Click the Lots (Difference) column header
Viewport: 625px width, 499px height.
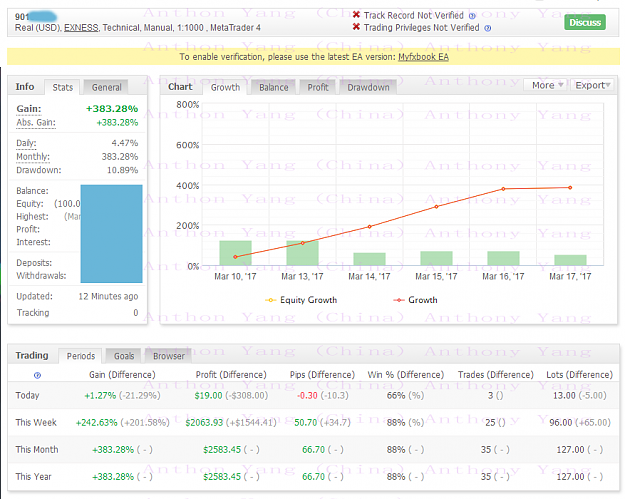point(580,375)
